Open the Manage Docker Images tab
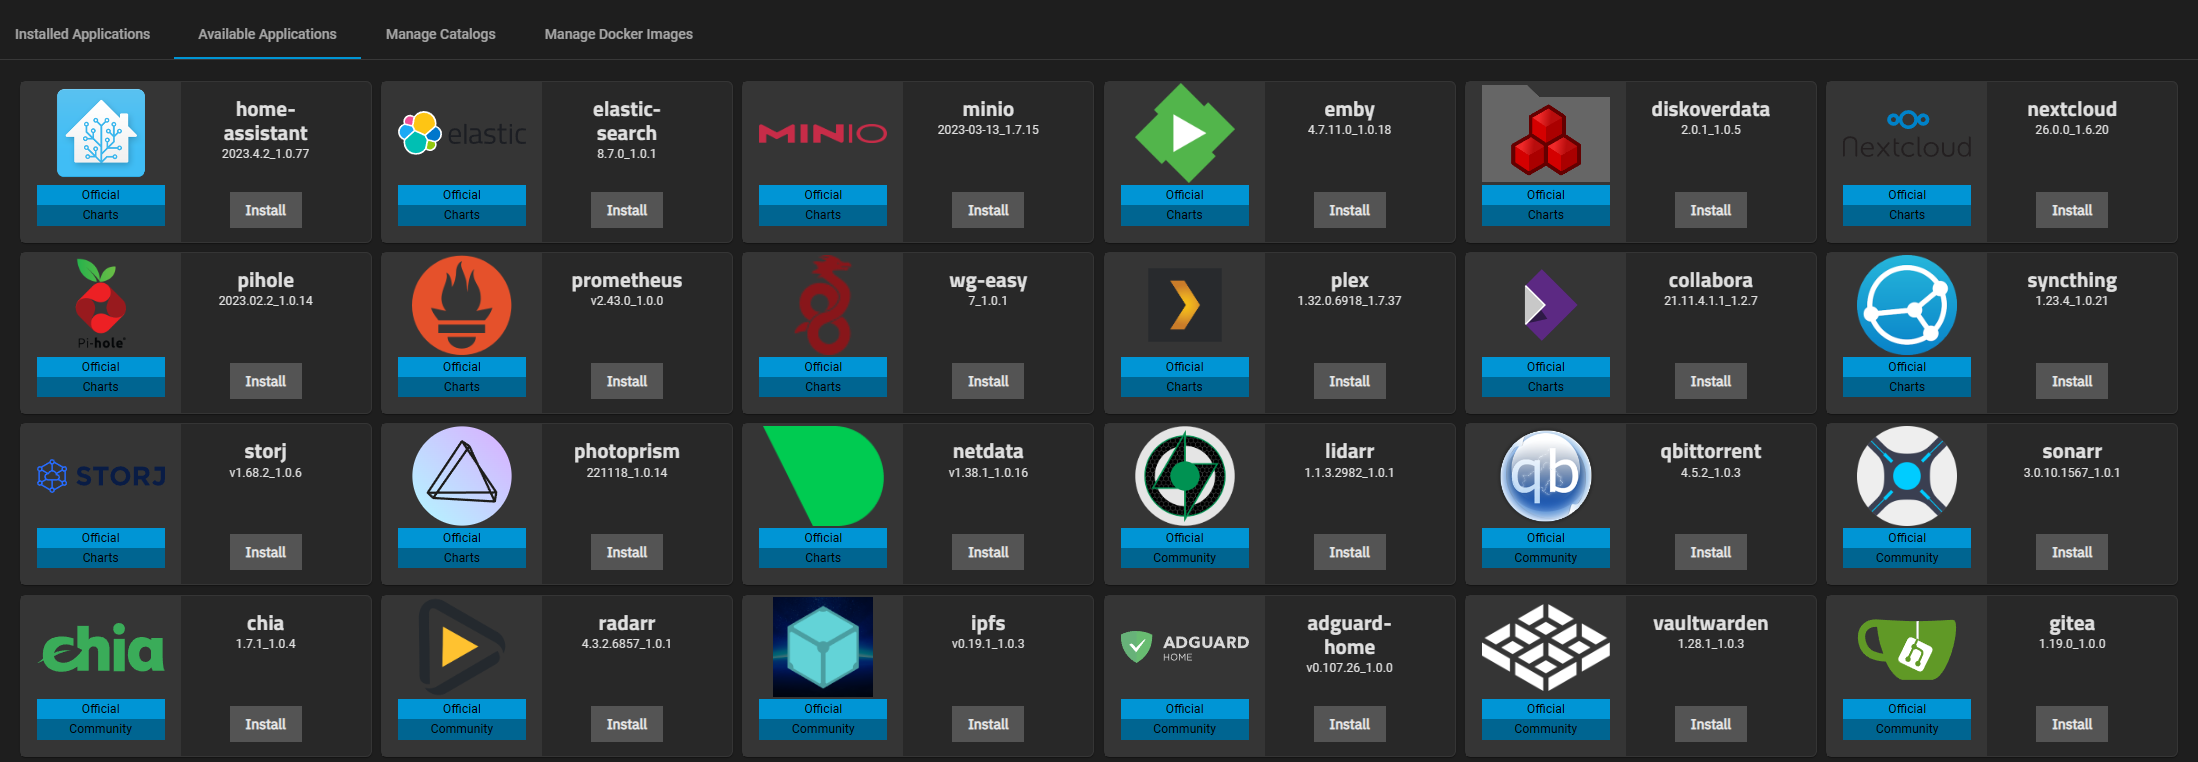This screenshot has height=762, width=2198. (x=618, y=34)
